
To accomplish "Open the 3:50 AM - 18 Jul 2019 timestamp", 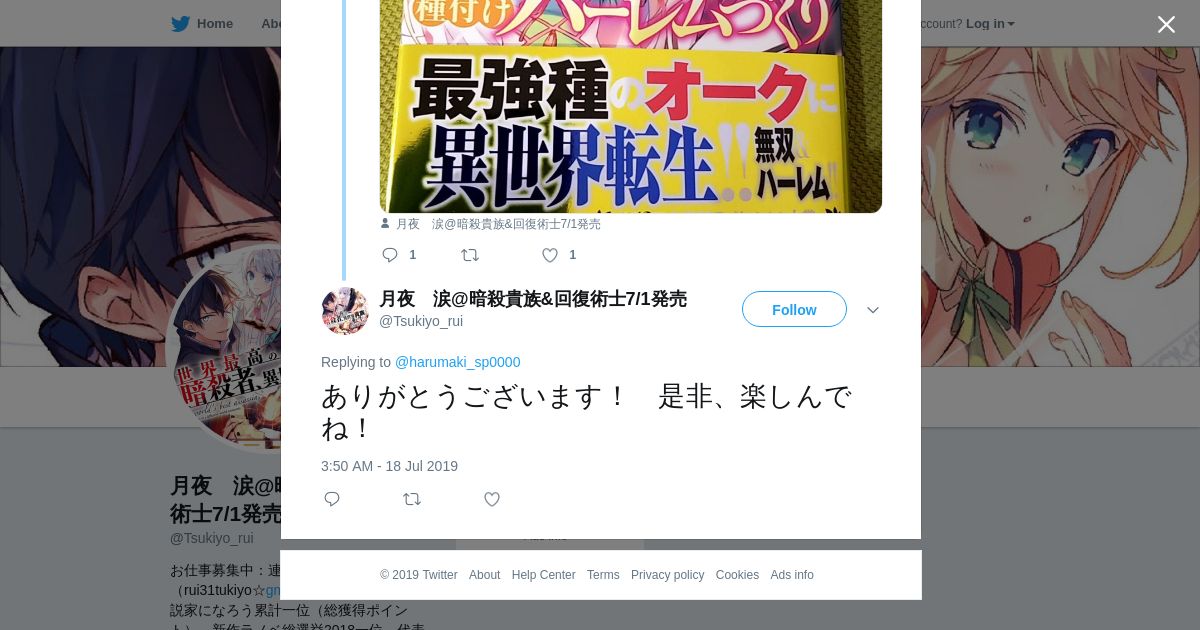I will [389, 466].
